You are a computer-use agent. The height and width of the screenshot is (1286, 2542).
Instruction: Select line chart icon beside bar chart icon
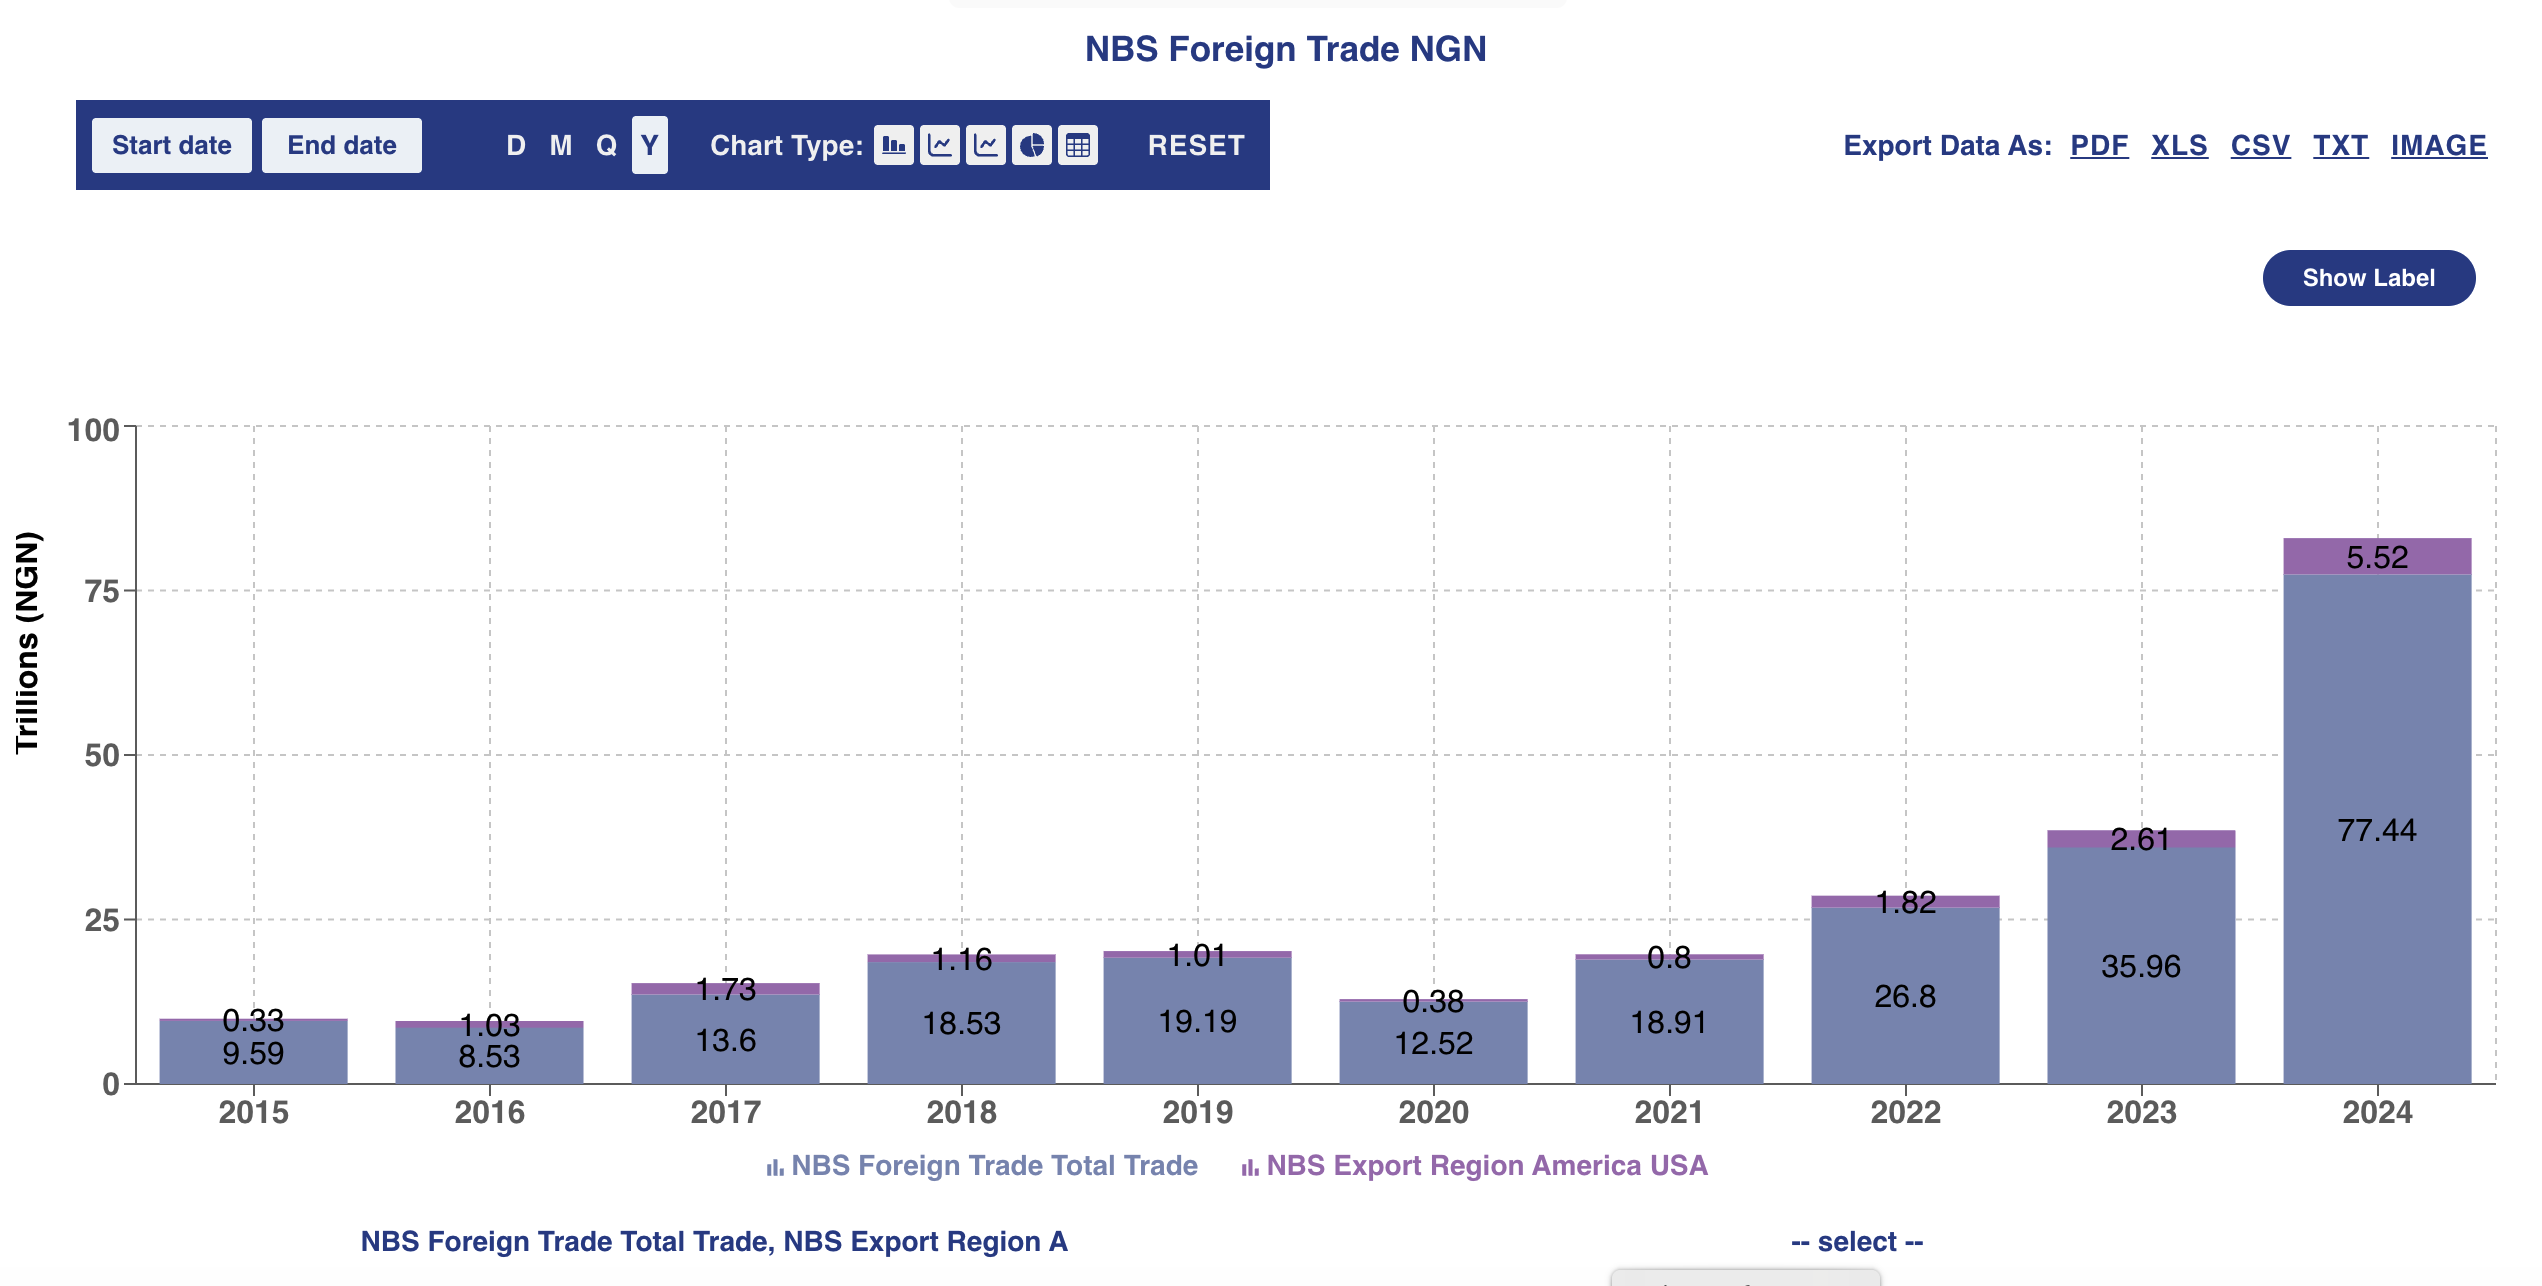pos(939,146)
